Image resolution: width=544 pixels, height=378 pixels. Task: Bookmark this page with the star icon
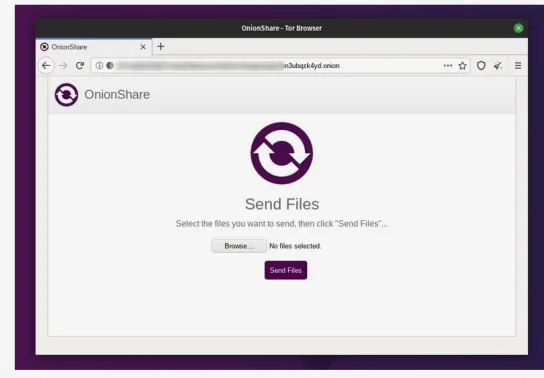click(462, 66)
